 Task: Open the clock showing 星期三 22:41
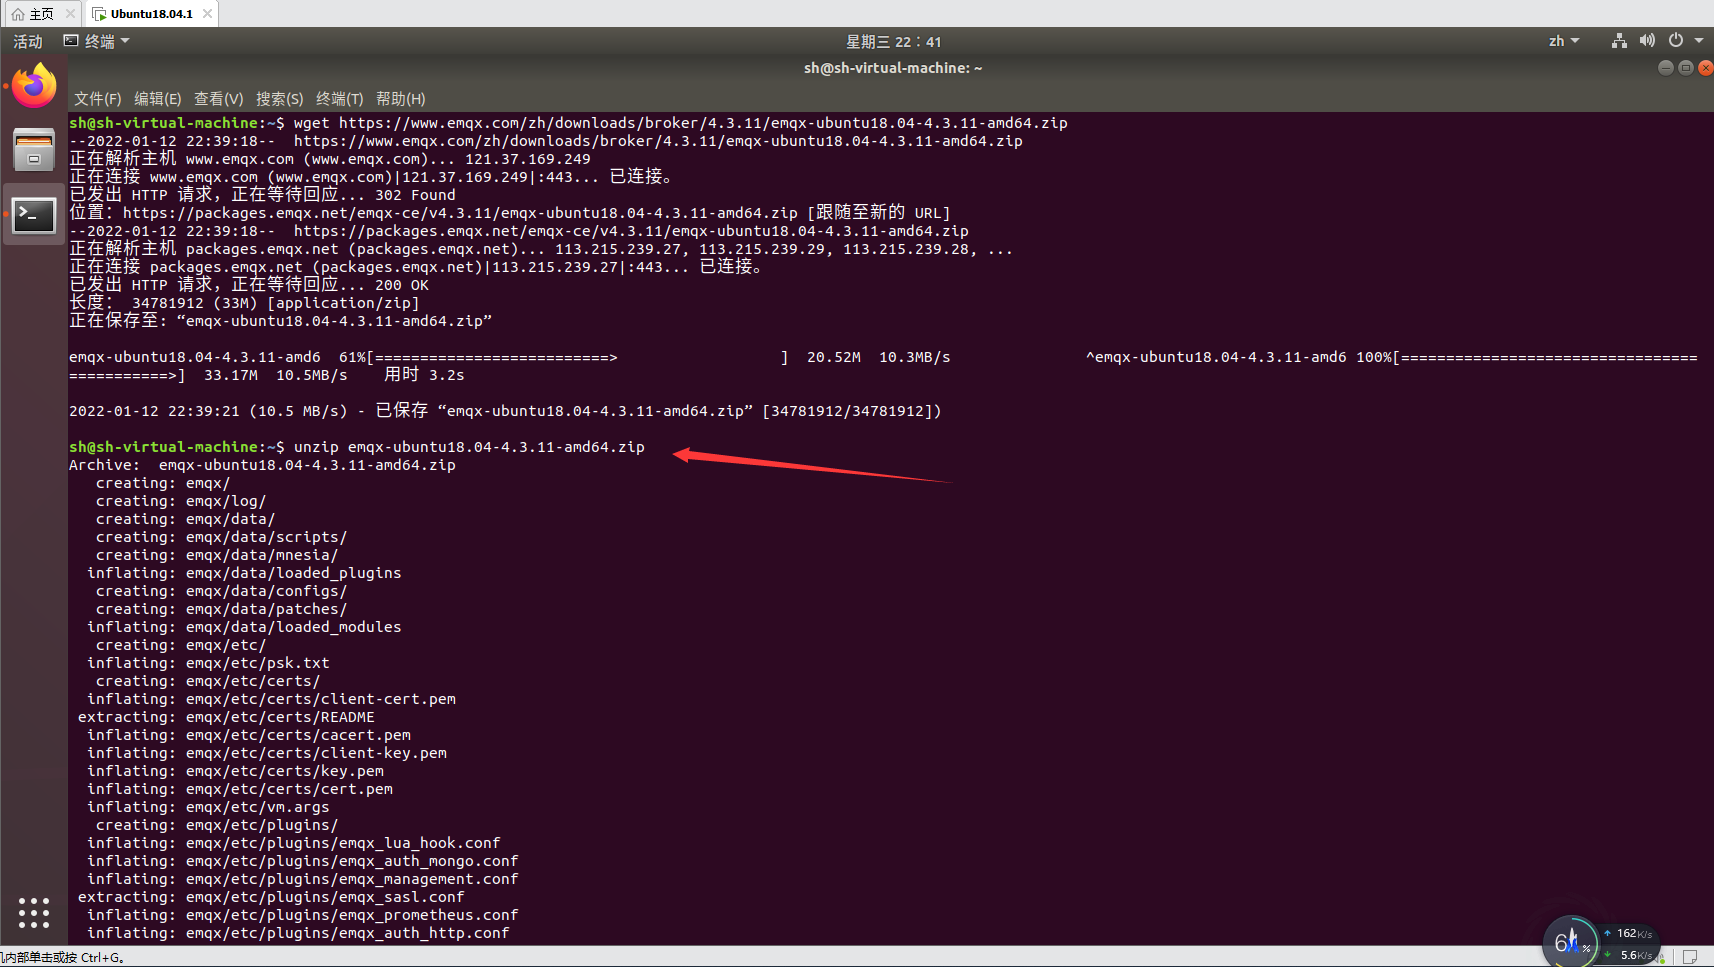pyautogui.click(x=893, y=42)
